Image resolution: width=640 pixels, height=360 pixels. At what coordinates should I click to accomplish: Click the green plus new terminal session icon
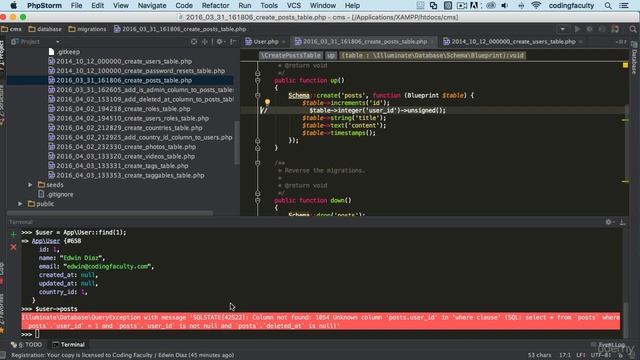tap(13, 235)
